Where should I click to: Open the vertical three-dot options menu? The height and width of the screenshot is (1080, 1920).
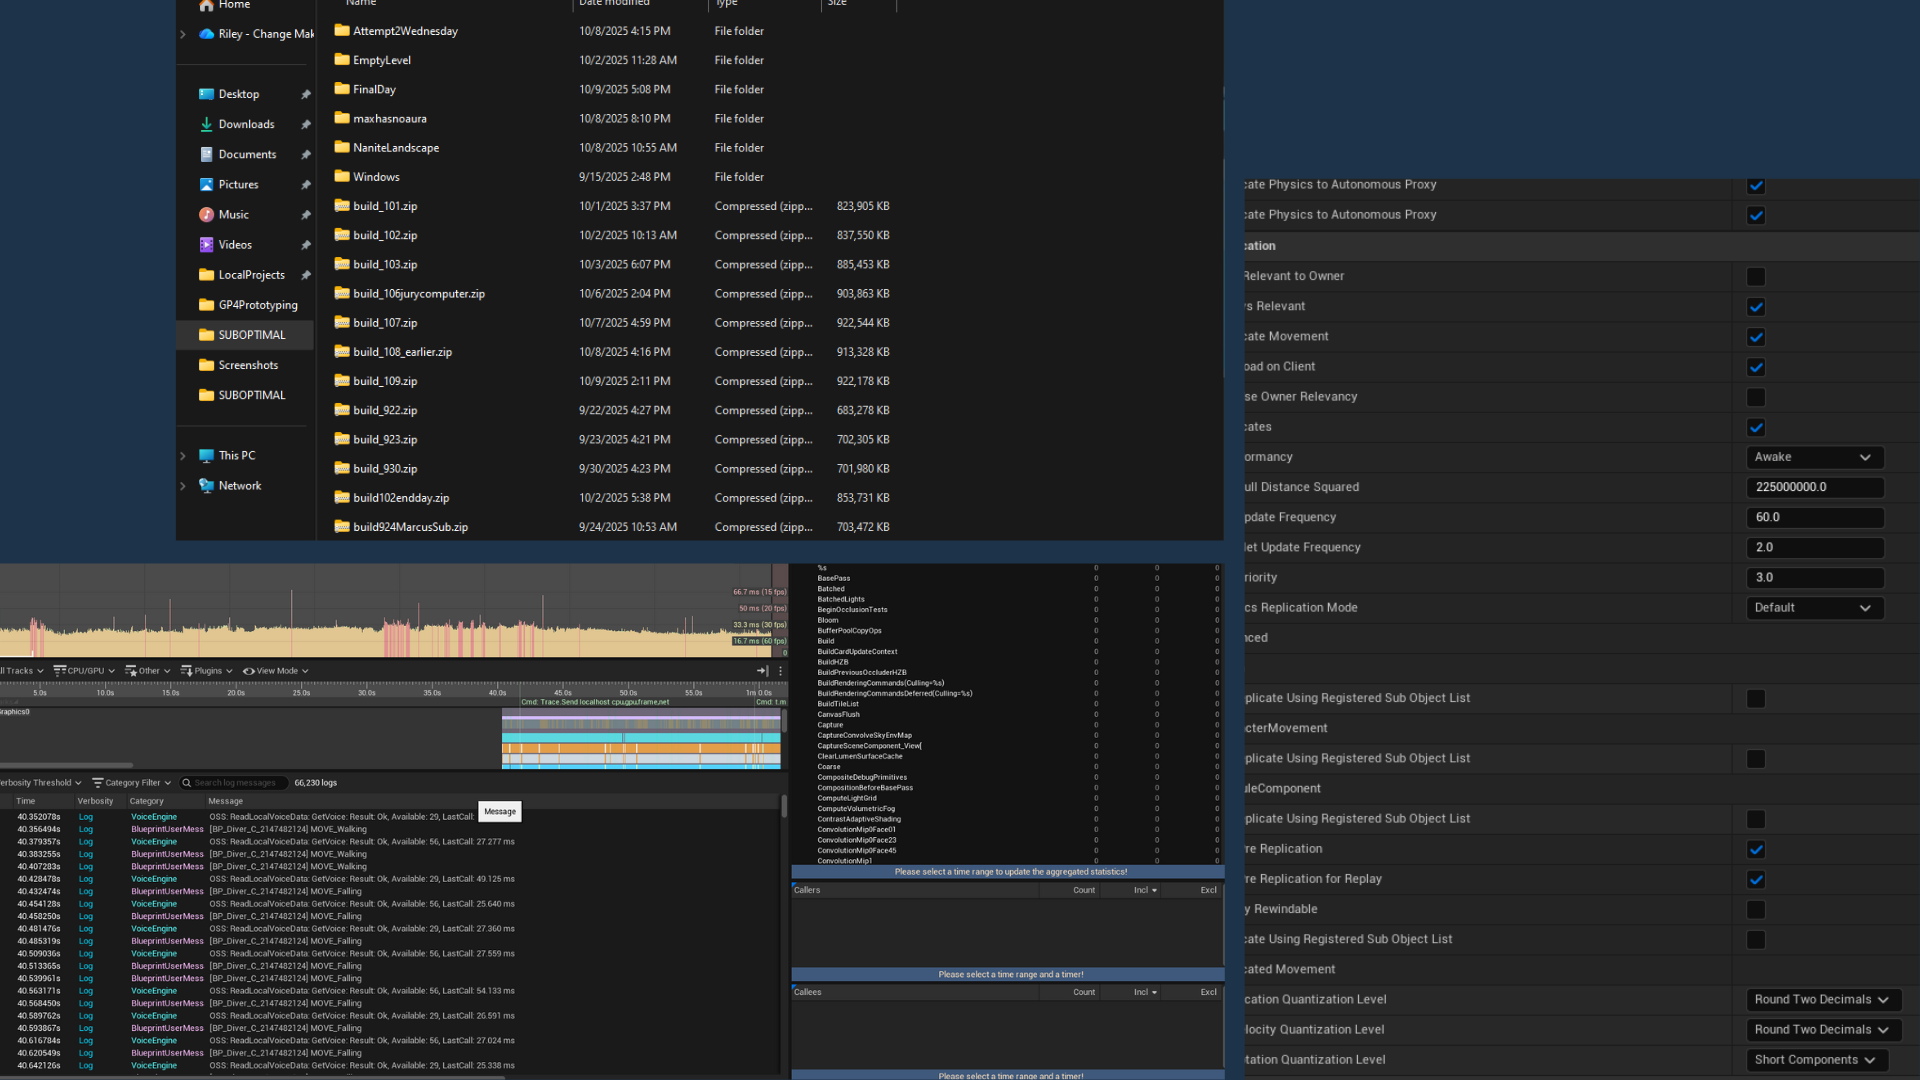tap(781, 671)
